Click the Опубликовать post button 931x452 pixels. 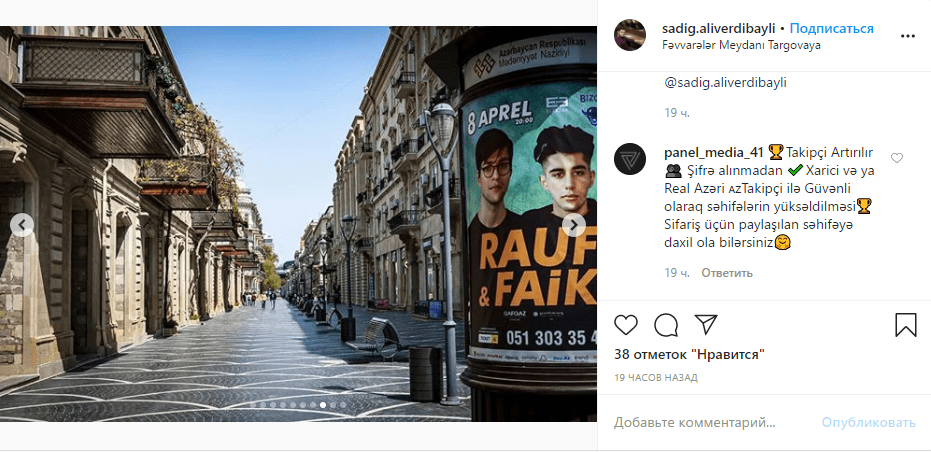(x=869, y=423)
